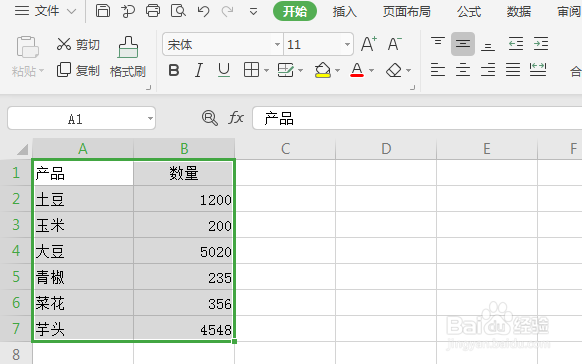Screen dimensions: 582x364
Task: Expand quick access toolbar customization arrow
Action: (x=254, y=12)
